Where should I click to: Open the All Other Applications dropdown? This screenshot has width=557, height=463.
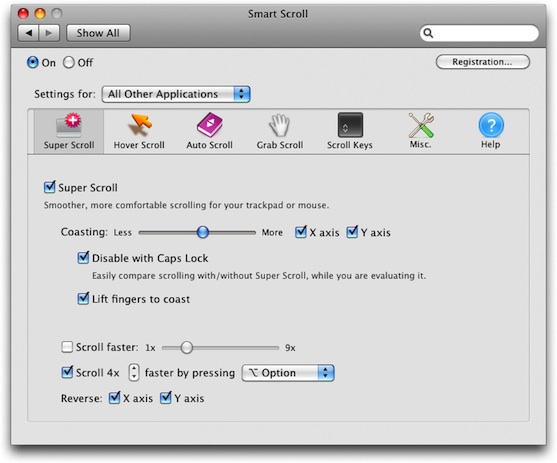pos(176,94)
